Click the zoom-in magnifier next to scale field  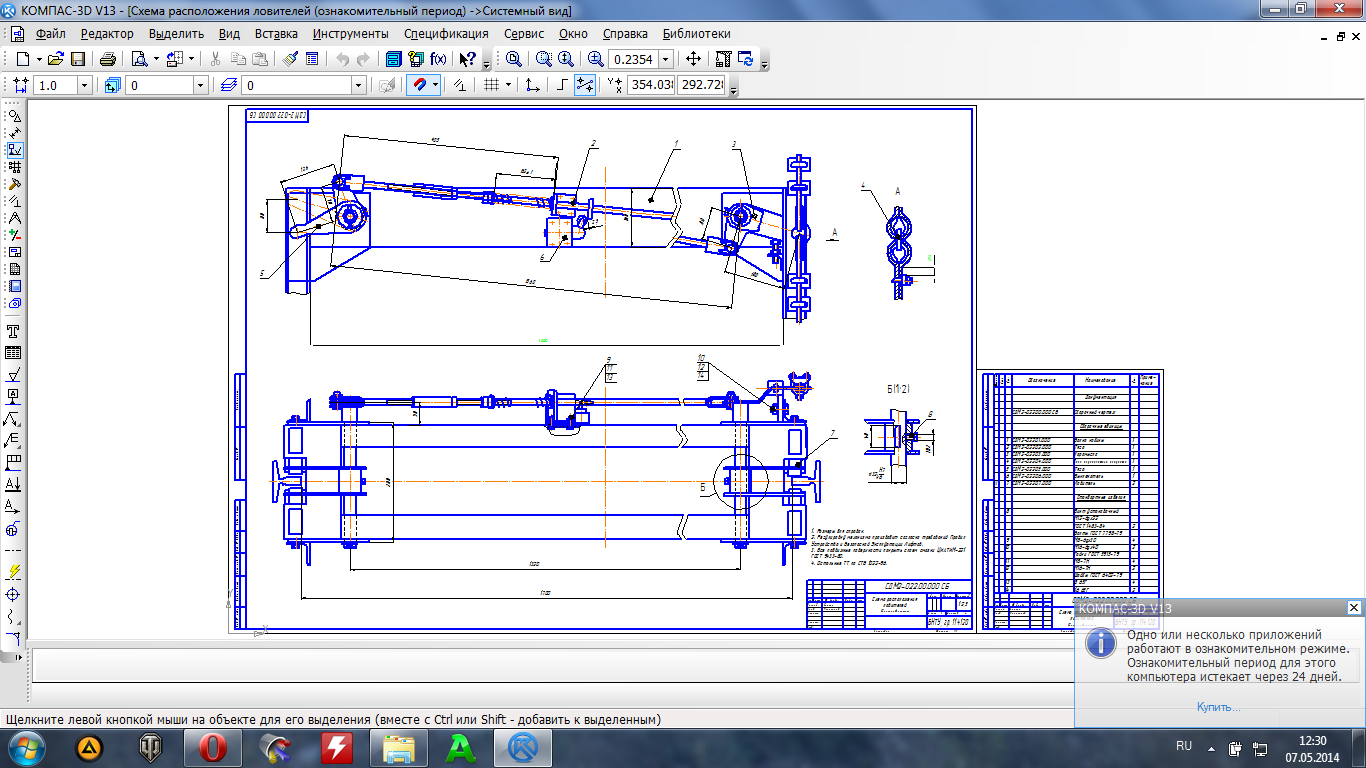(596, 59)
